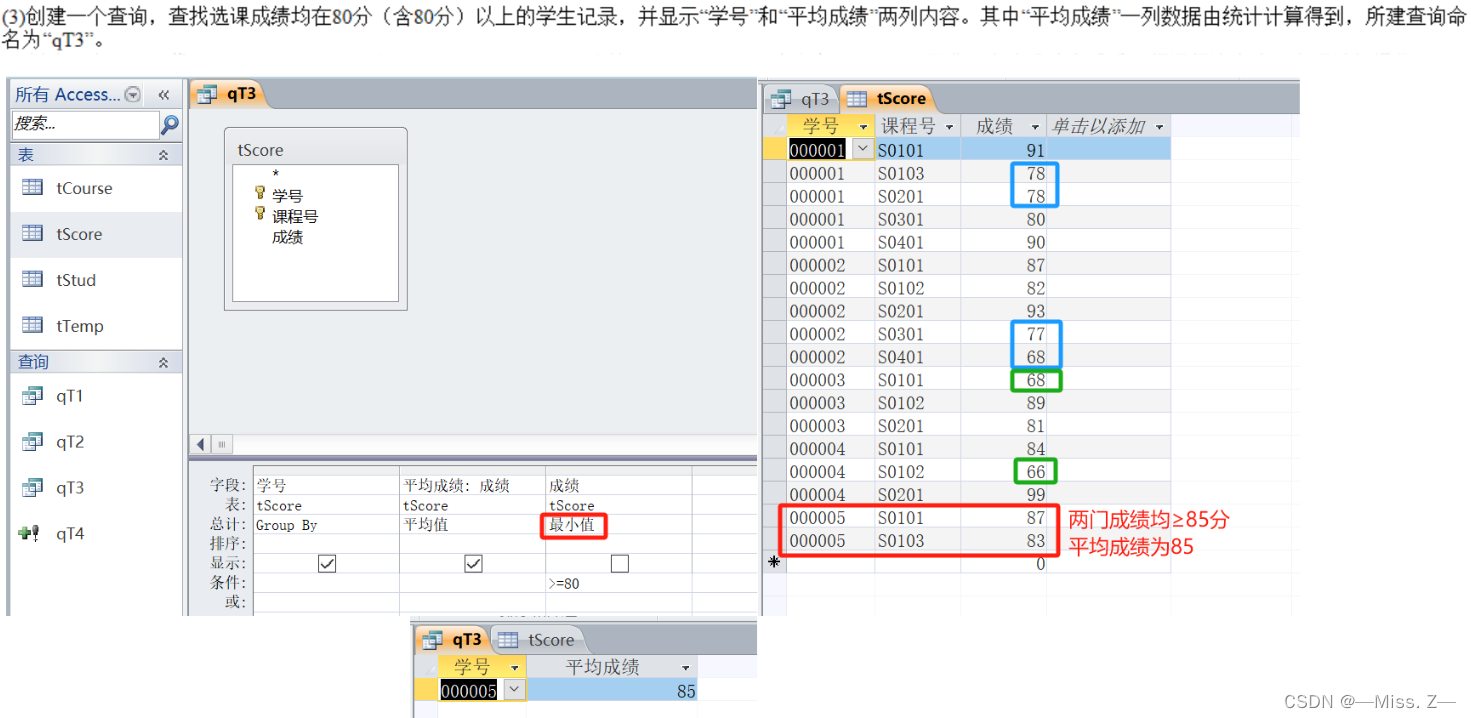Click the 85 average score result cell
This screenshot has height=718, width=1471.
tap(612, 691)
